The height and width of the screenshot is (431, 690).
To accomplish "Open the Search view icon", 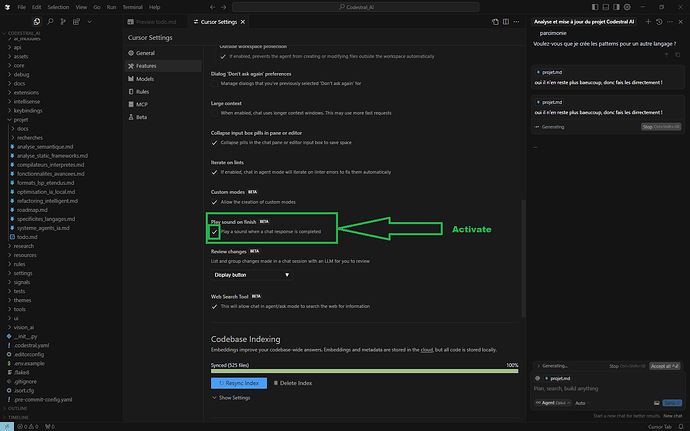I will (50, 22).
